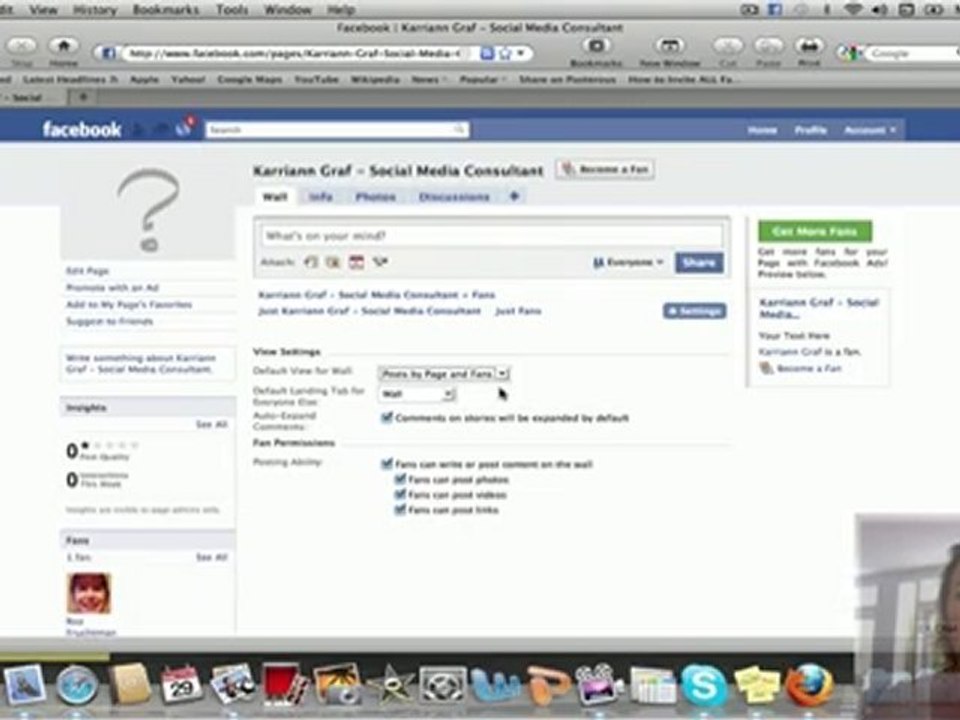Screen dimensions: 960x720
Task: Expand the News bookmarks folder
Action: [428, 80]
